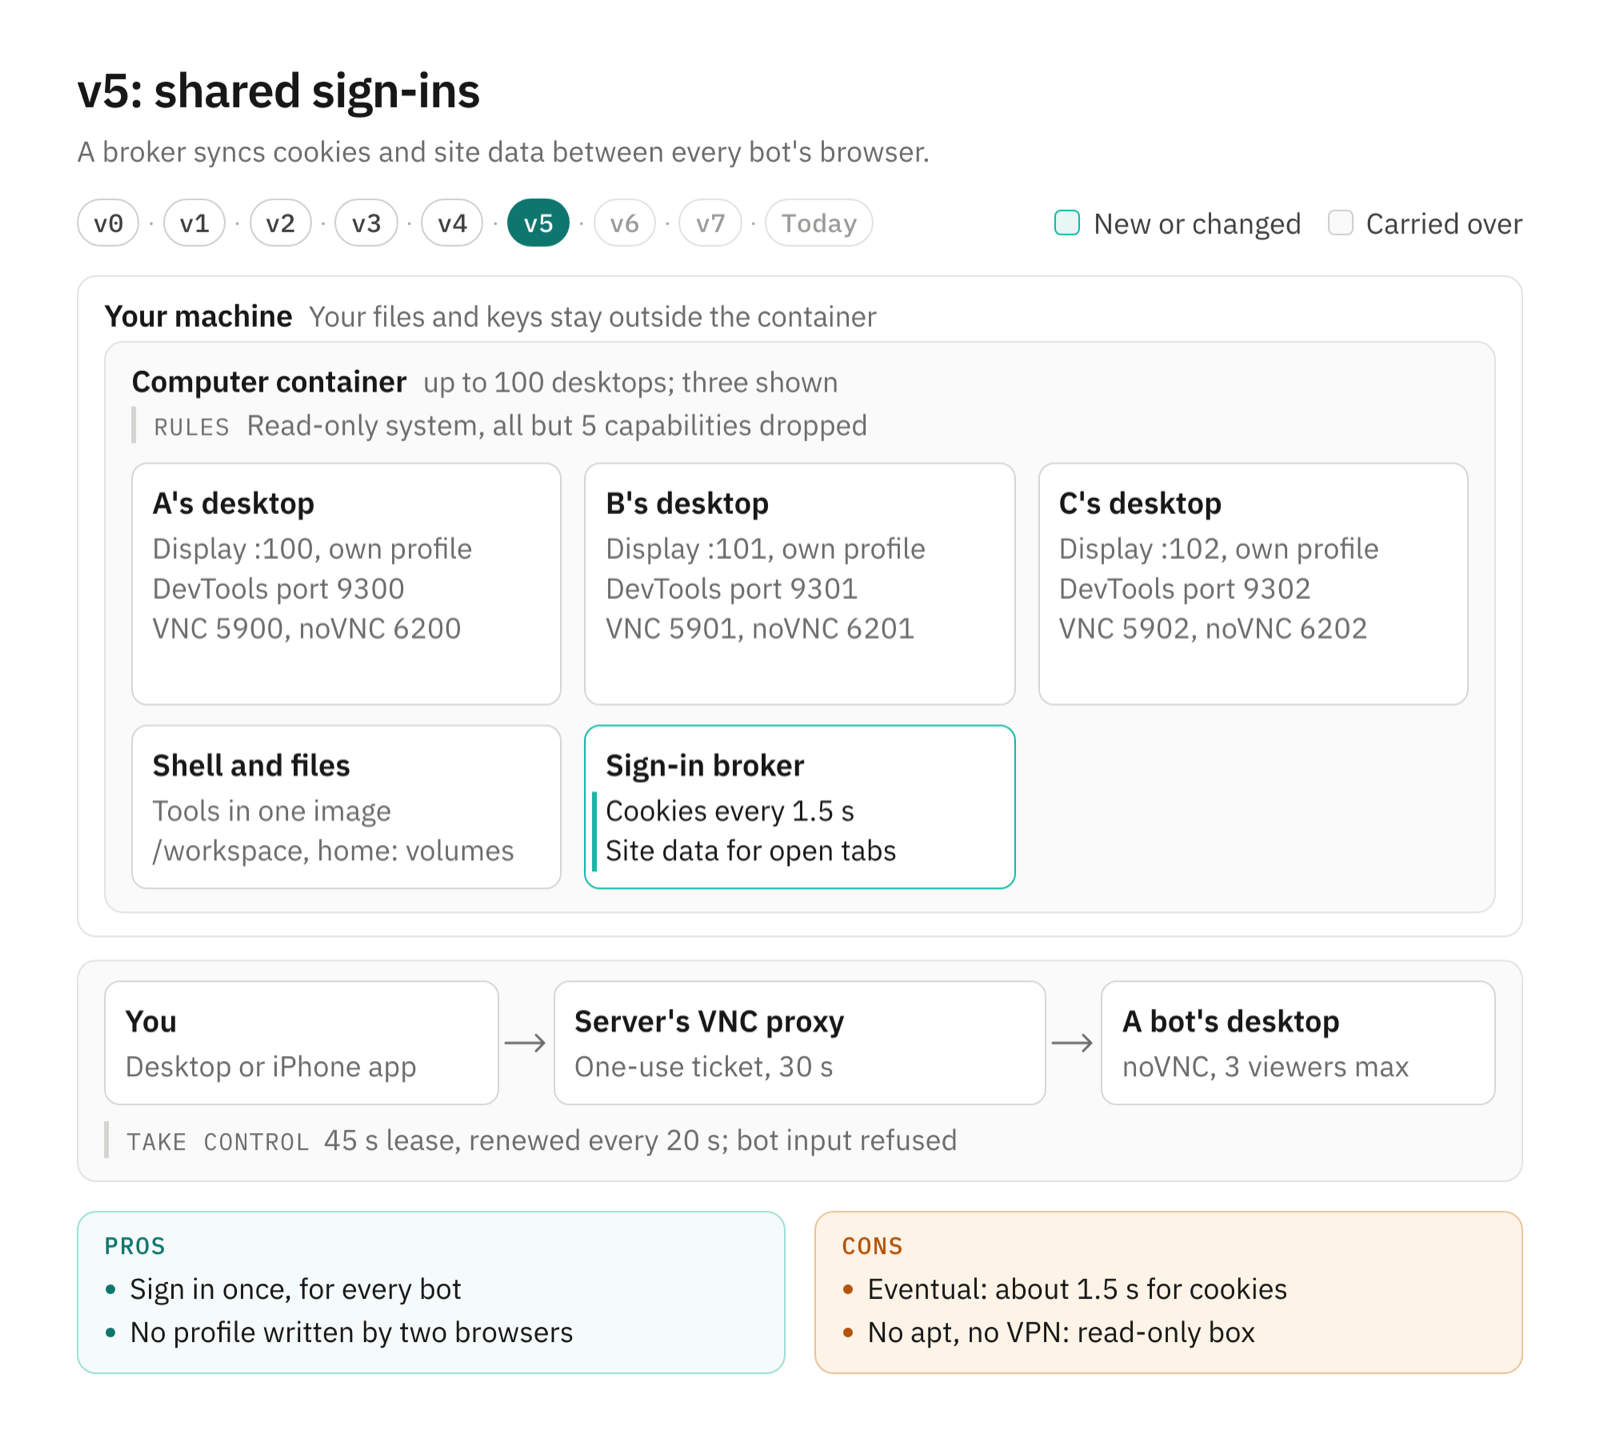Open the v7 version pill
1600x1435 pixels.
[x=710, y=223]
